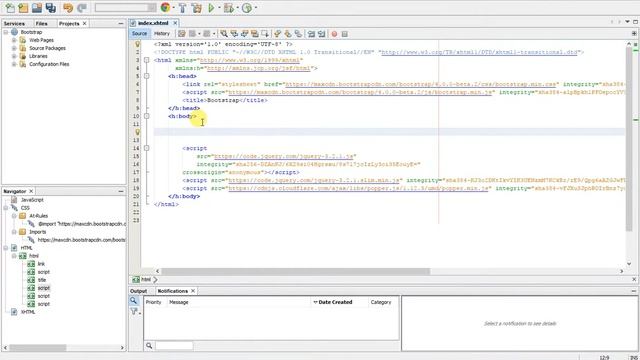Click the jquery-3.2.1.js URL link in code
Screen dimensions: 640x360
coord(284,156)
